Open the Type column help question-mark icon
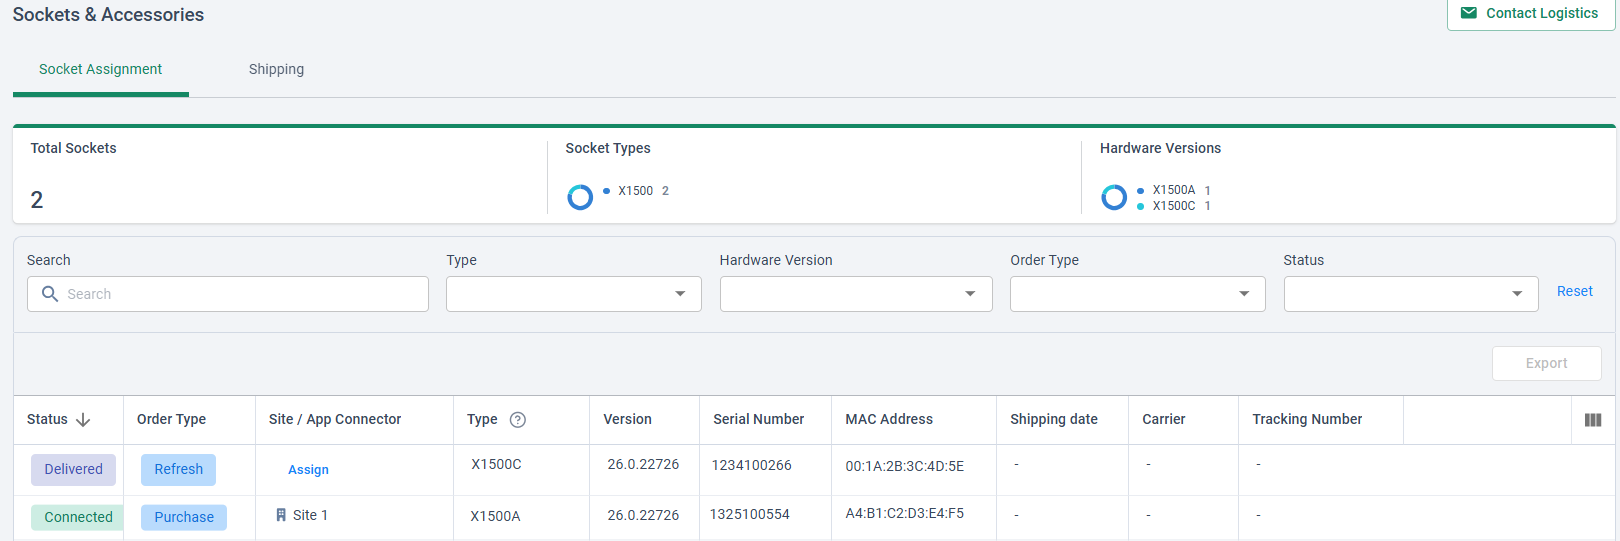 click(518, 420)
